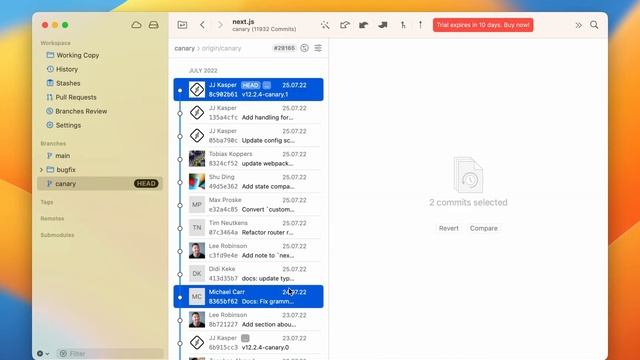Select Max Proske commit e32a4c85
The height and width of the screenshot is (360, 640).
pyautogui.click(x=249, y=204)
